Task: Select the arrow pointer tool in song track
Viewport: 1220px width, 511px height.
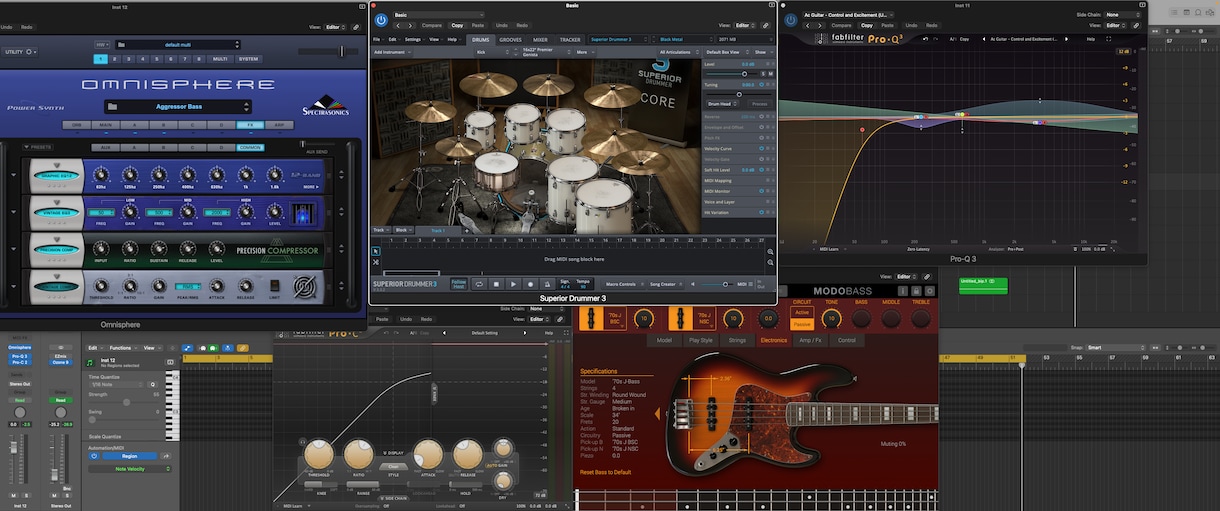Action: point(375,252)
